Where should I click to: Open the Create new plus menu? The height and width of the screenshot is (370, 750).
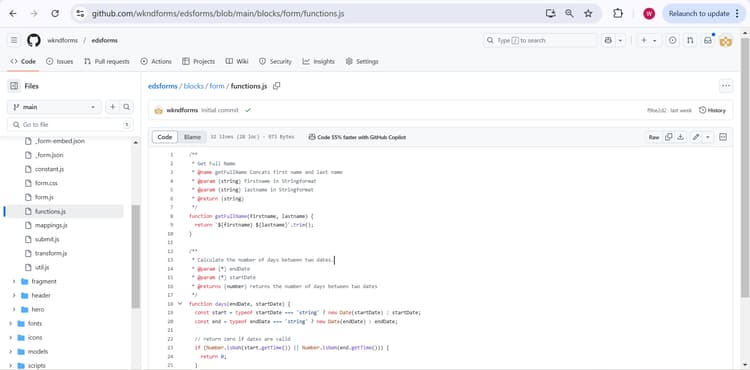click(649, 41)
